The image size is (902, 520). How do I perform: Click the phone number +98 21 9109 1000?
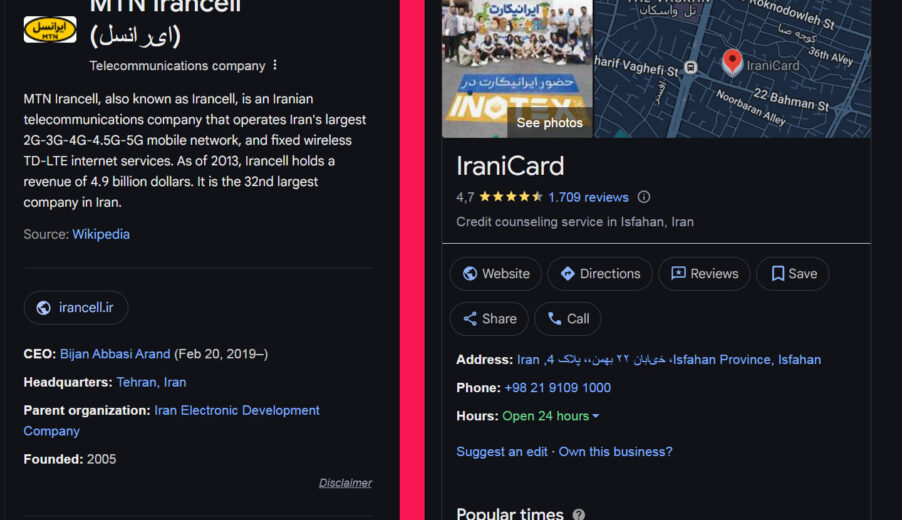point(557,388)
